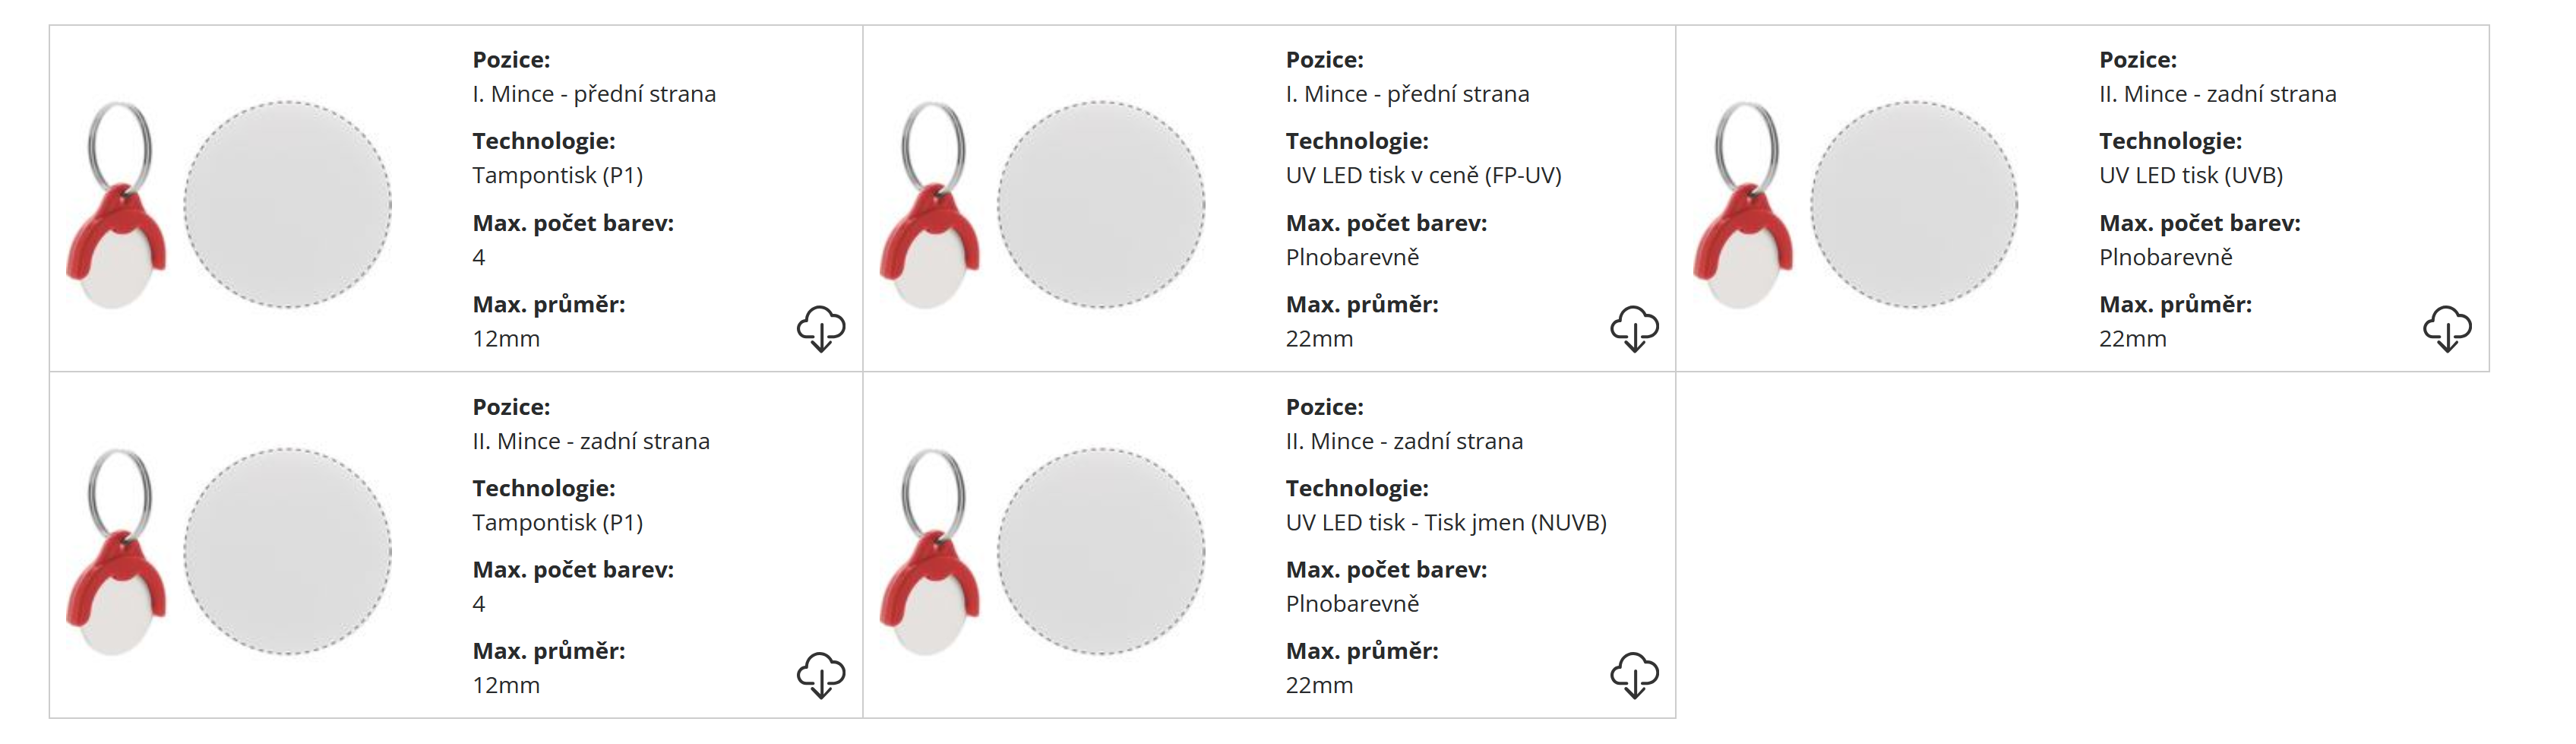2576x744 pixels.
Task: Download template for UV LED tisk (UVB)
Action: (2446, 328)
